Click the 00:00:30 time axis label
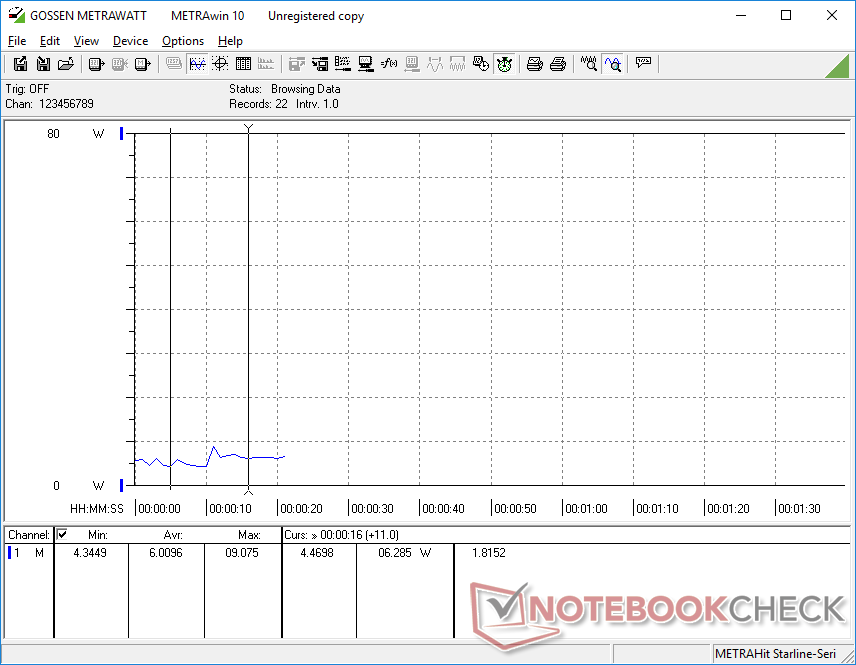This screenshot has width=856, height=665. [x=372, y=509]
